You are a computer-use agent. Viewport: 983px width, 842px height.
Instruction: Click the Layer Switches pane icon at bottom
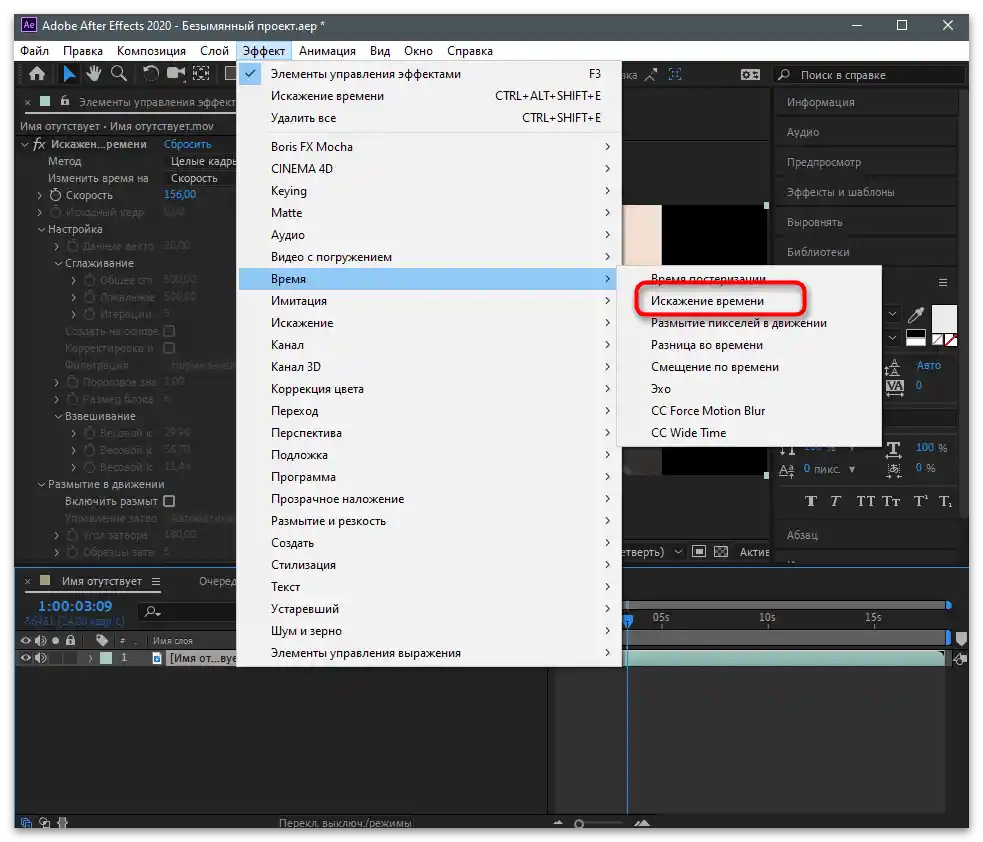[26, 823]
